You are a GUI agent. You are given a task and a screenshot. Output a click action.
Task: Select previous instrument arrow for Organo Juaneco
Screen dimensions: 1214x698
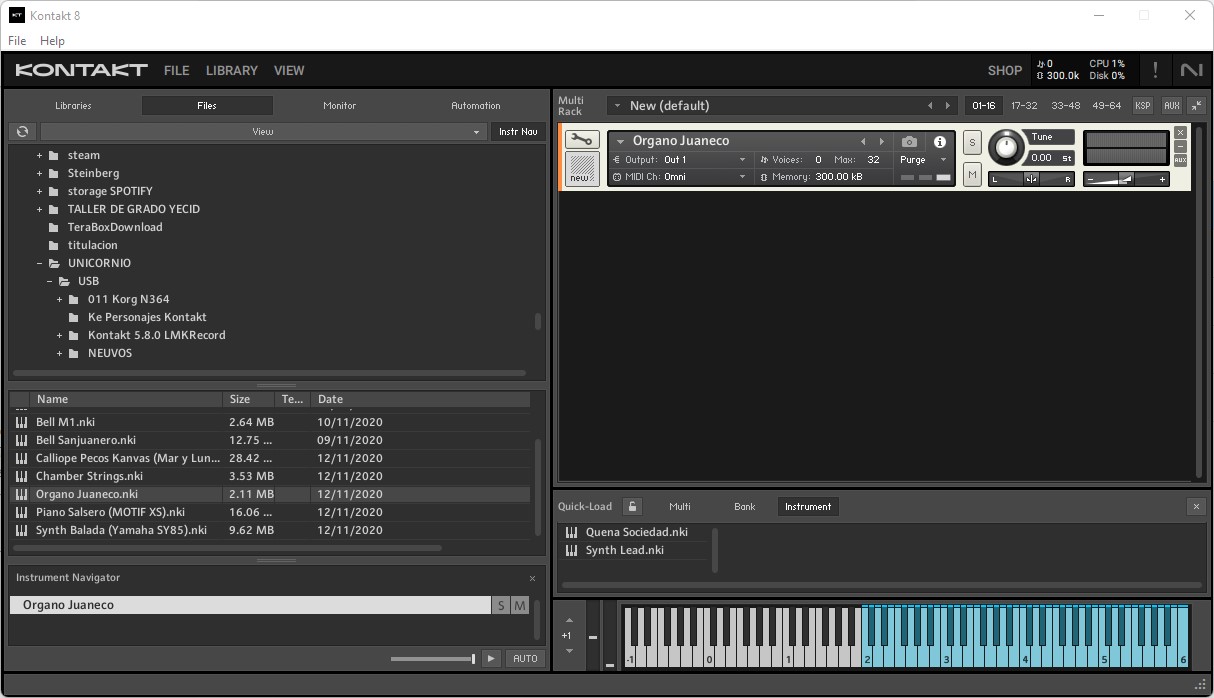coord(863,141)
